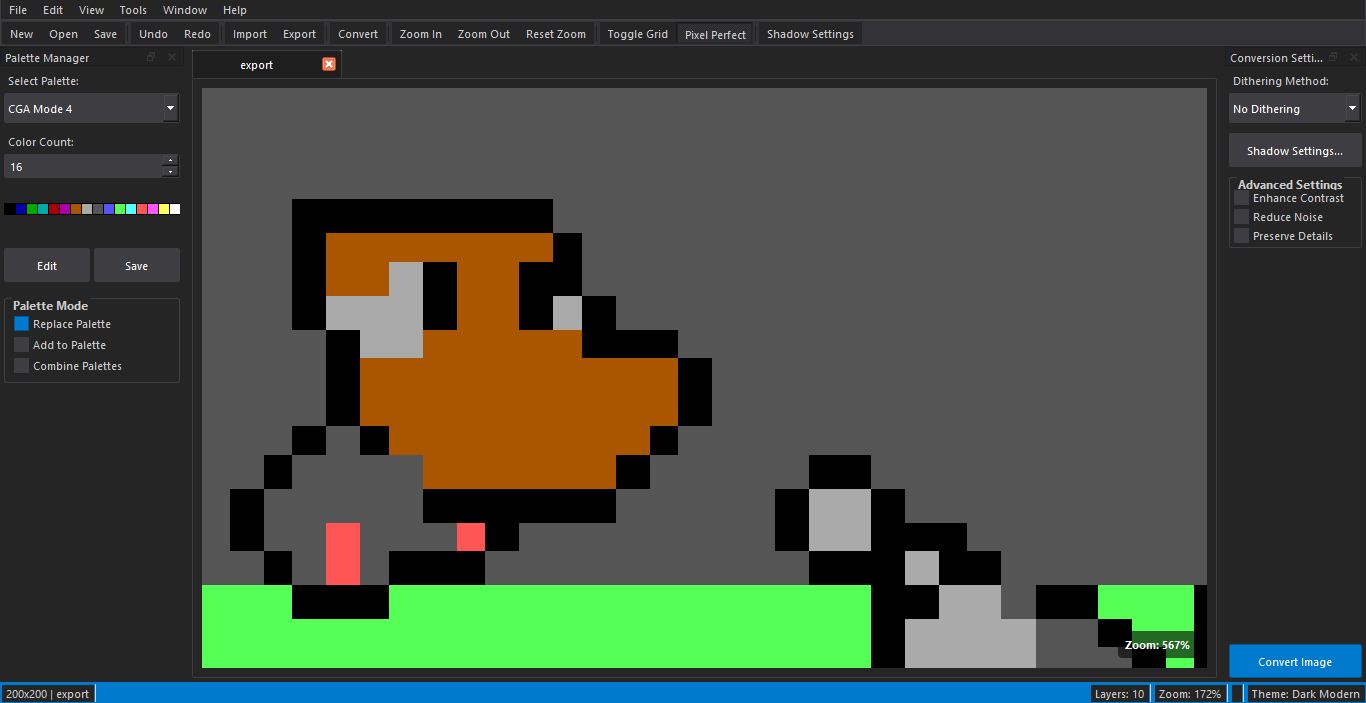Click status bar text 'Layers: 10'
This screenshot has height=703, width=1366.
pos(1120,694)
